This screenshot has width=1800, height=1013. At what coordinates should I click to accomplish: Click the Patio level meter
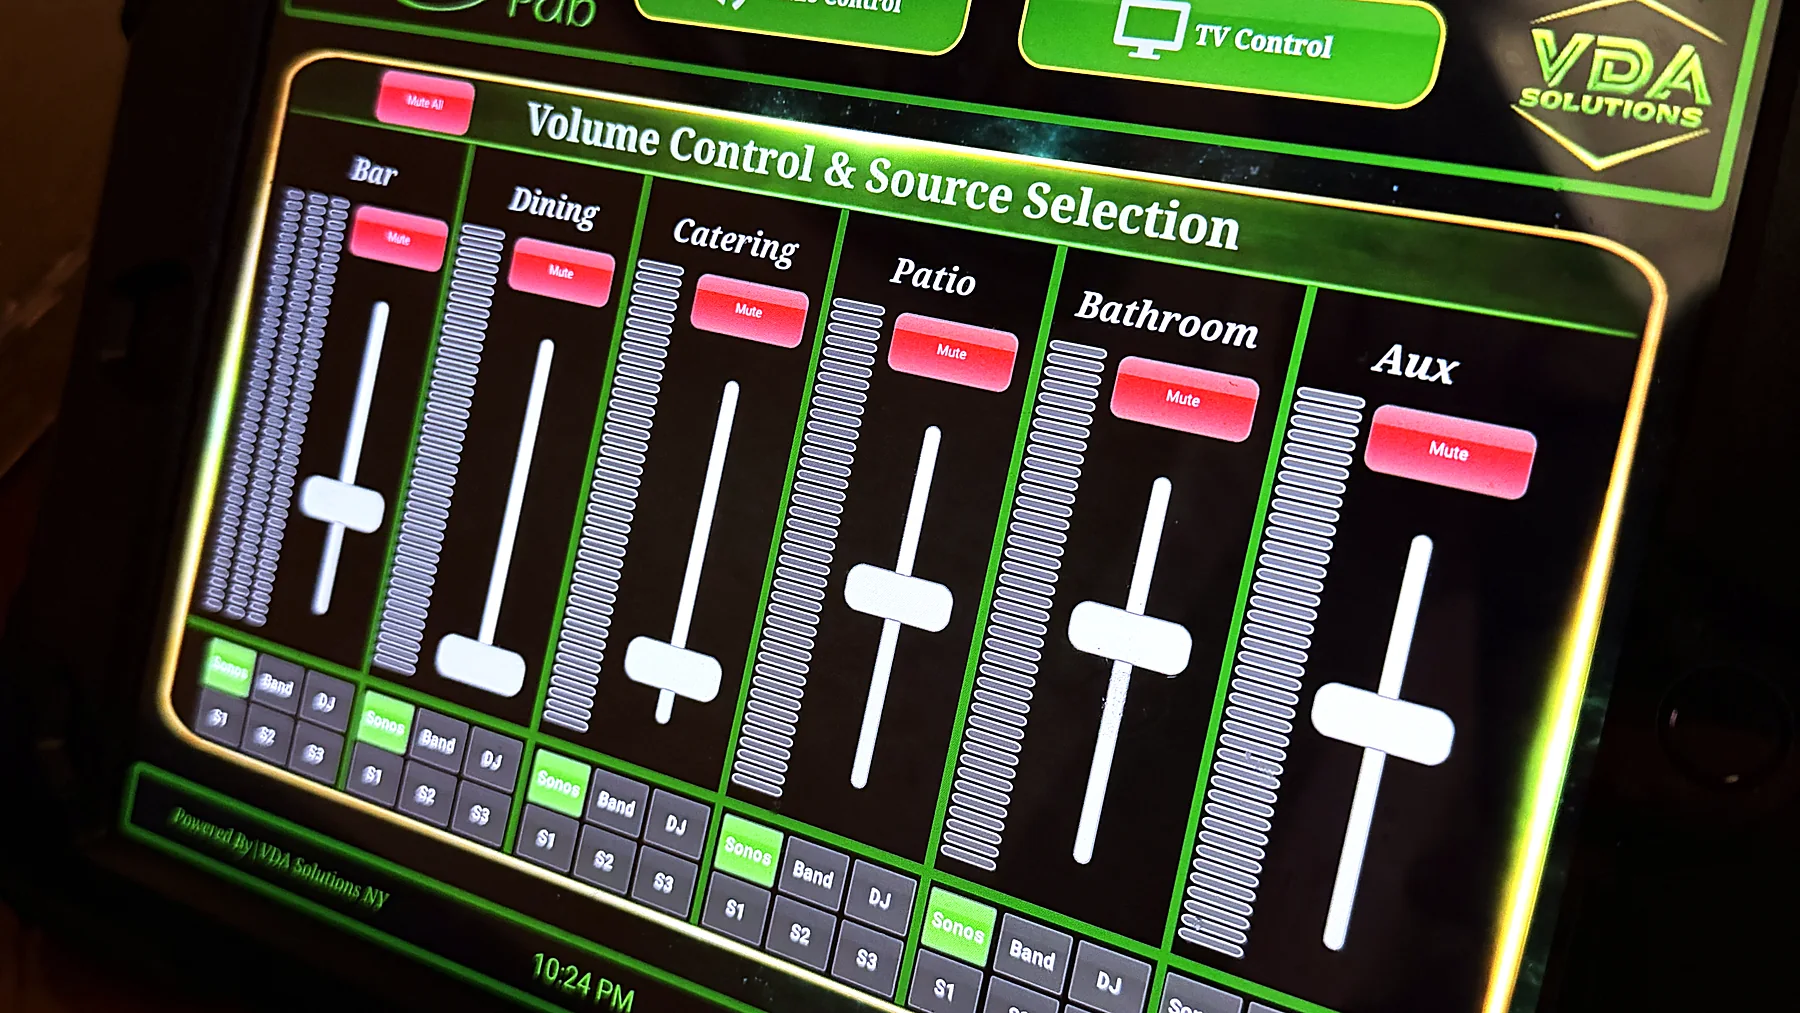click(809, 548)
